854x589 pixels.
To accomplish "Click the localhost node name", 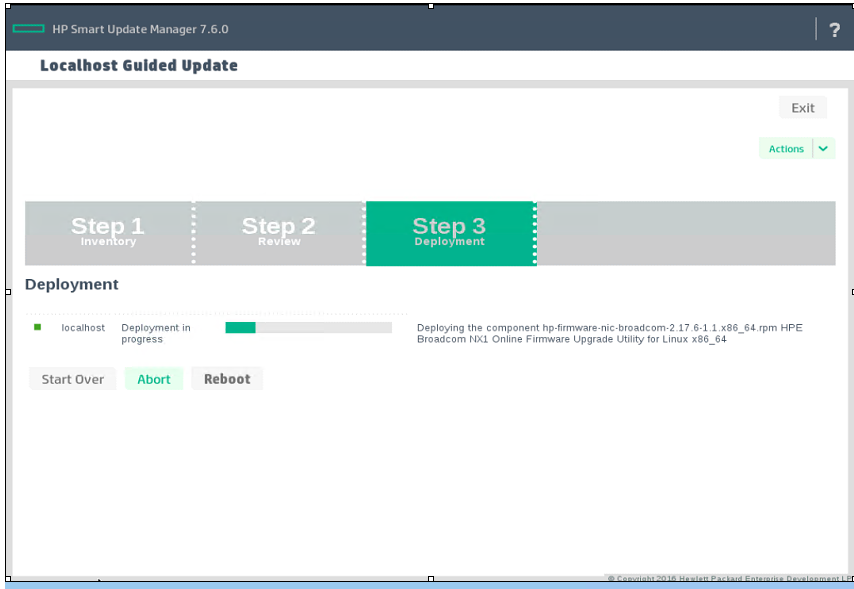I will click(x=83, y=327).
